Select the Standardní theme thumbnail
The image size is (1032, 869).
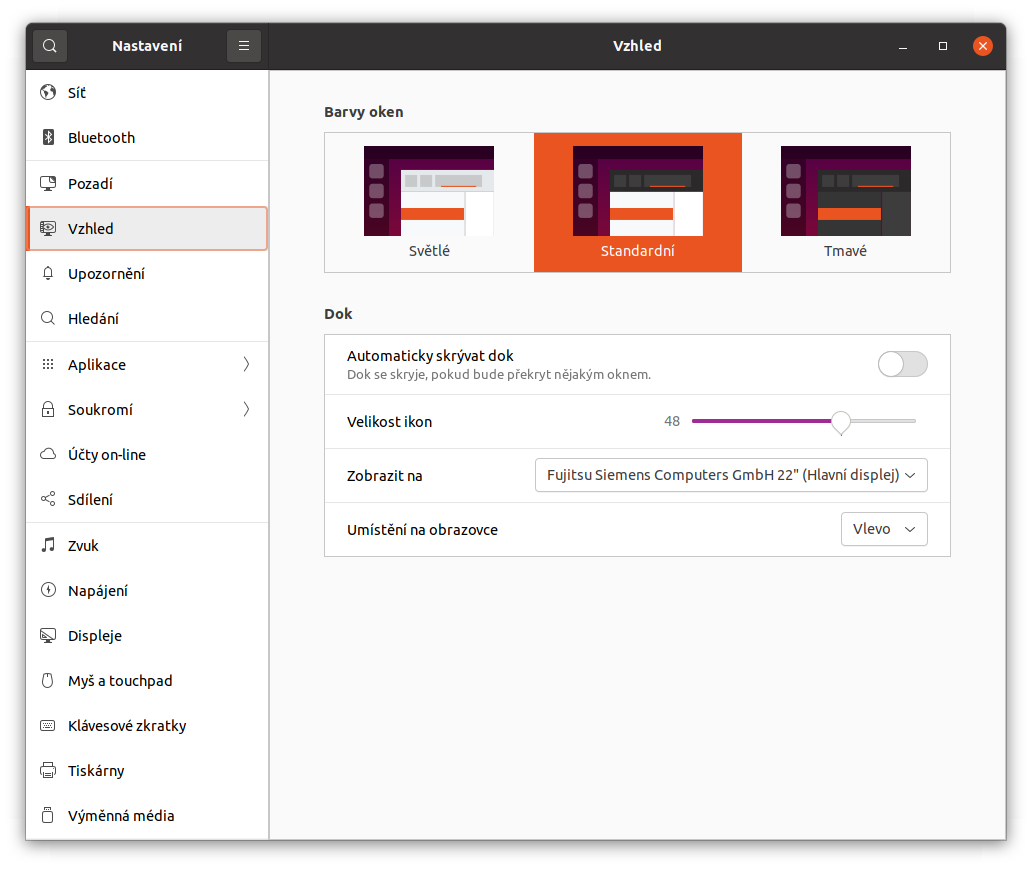tap(637, 200)
